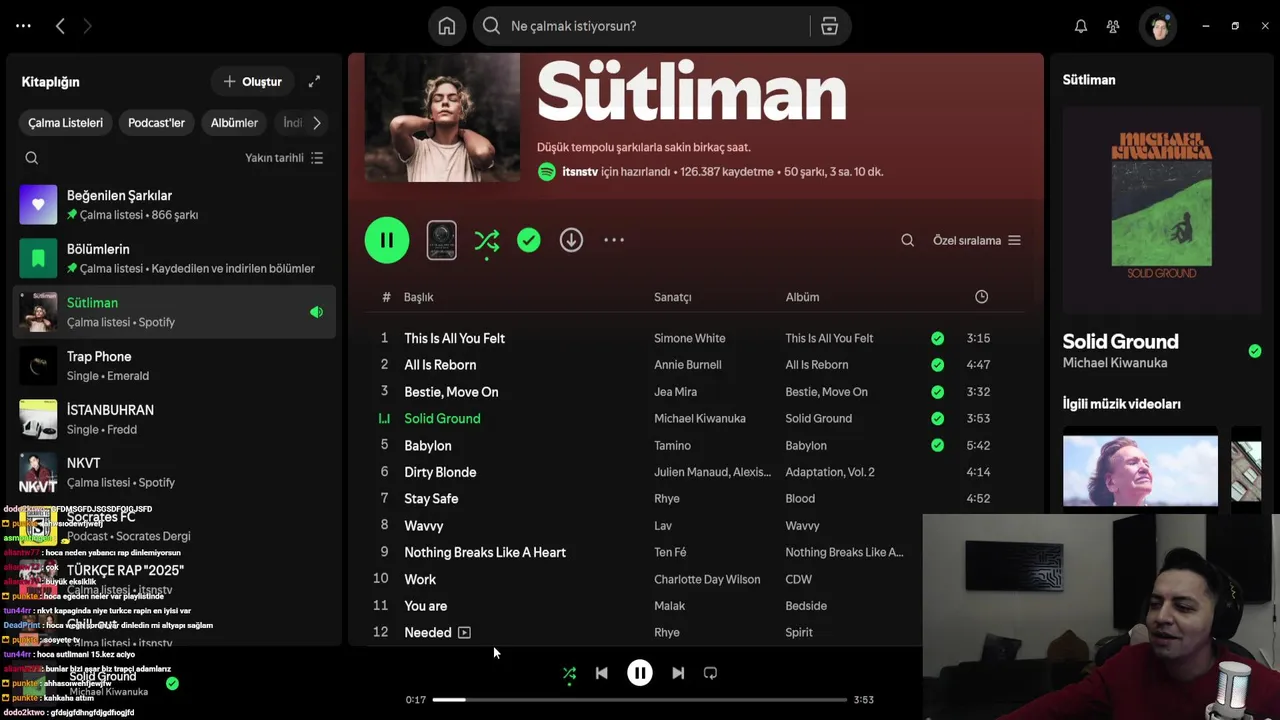Toggle saved checkmark for Solid Ground row
The width and height of the screenshot is (1280, 720).
tap(937, 418)
